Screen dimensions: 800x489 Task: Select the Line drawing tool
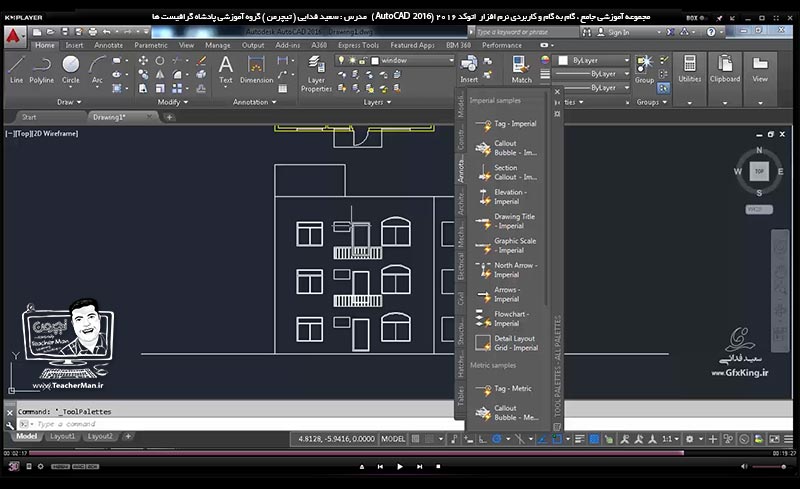16,69
